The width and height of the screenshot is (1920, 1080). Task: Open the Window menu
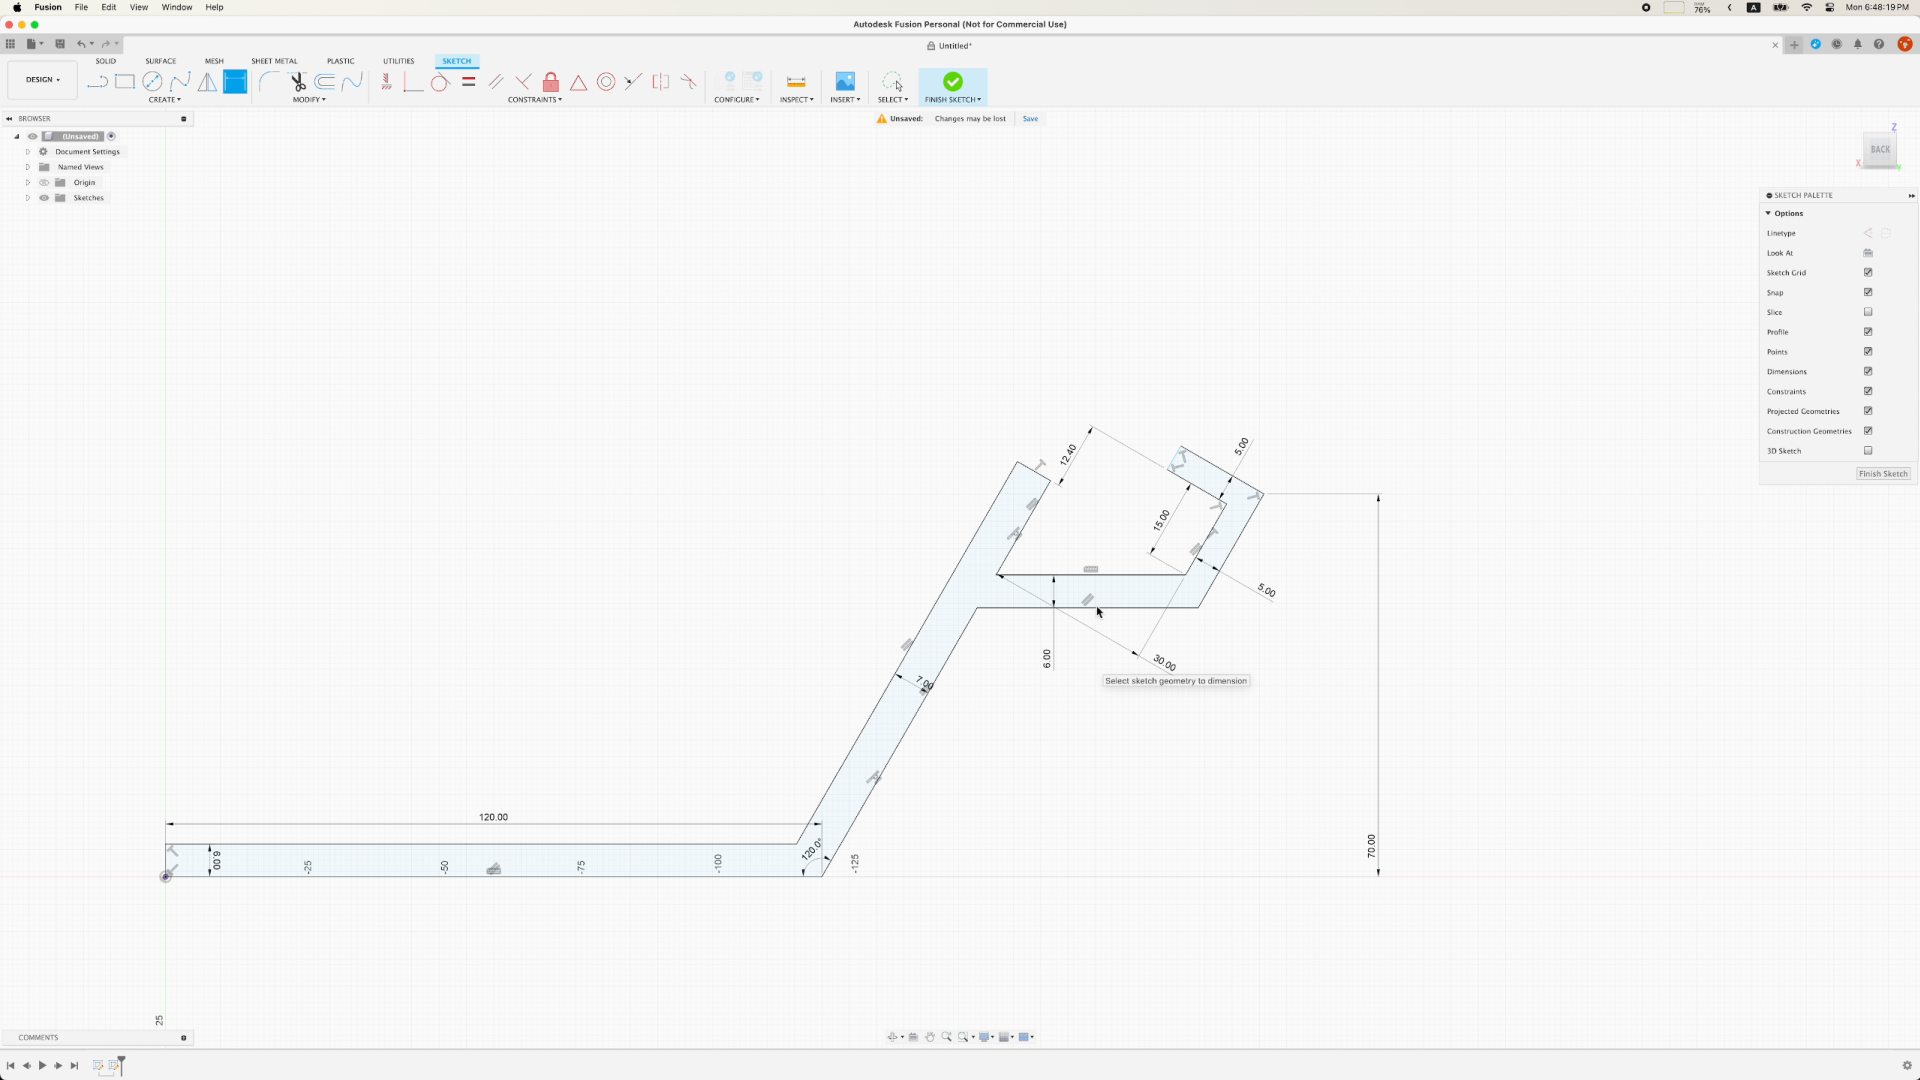(x=177, y=7)
